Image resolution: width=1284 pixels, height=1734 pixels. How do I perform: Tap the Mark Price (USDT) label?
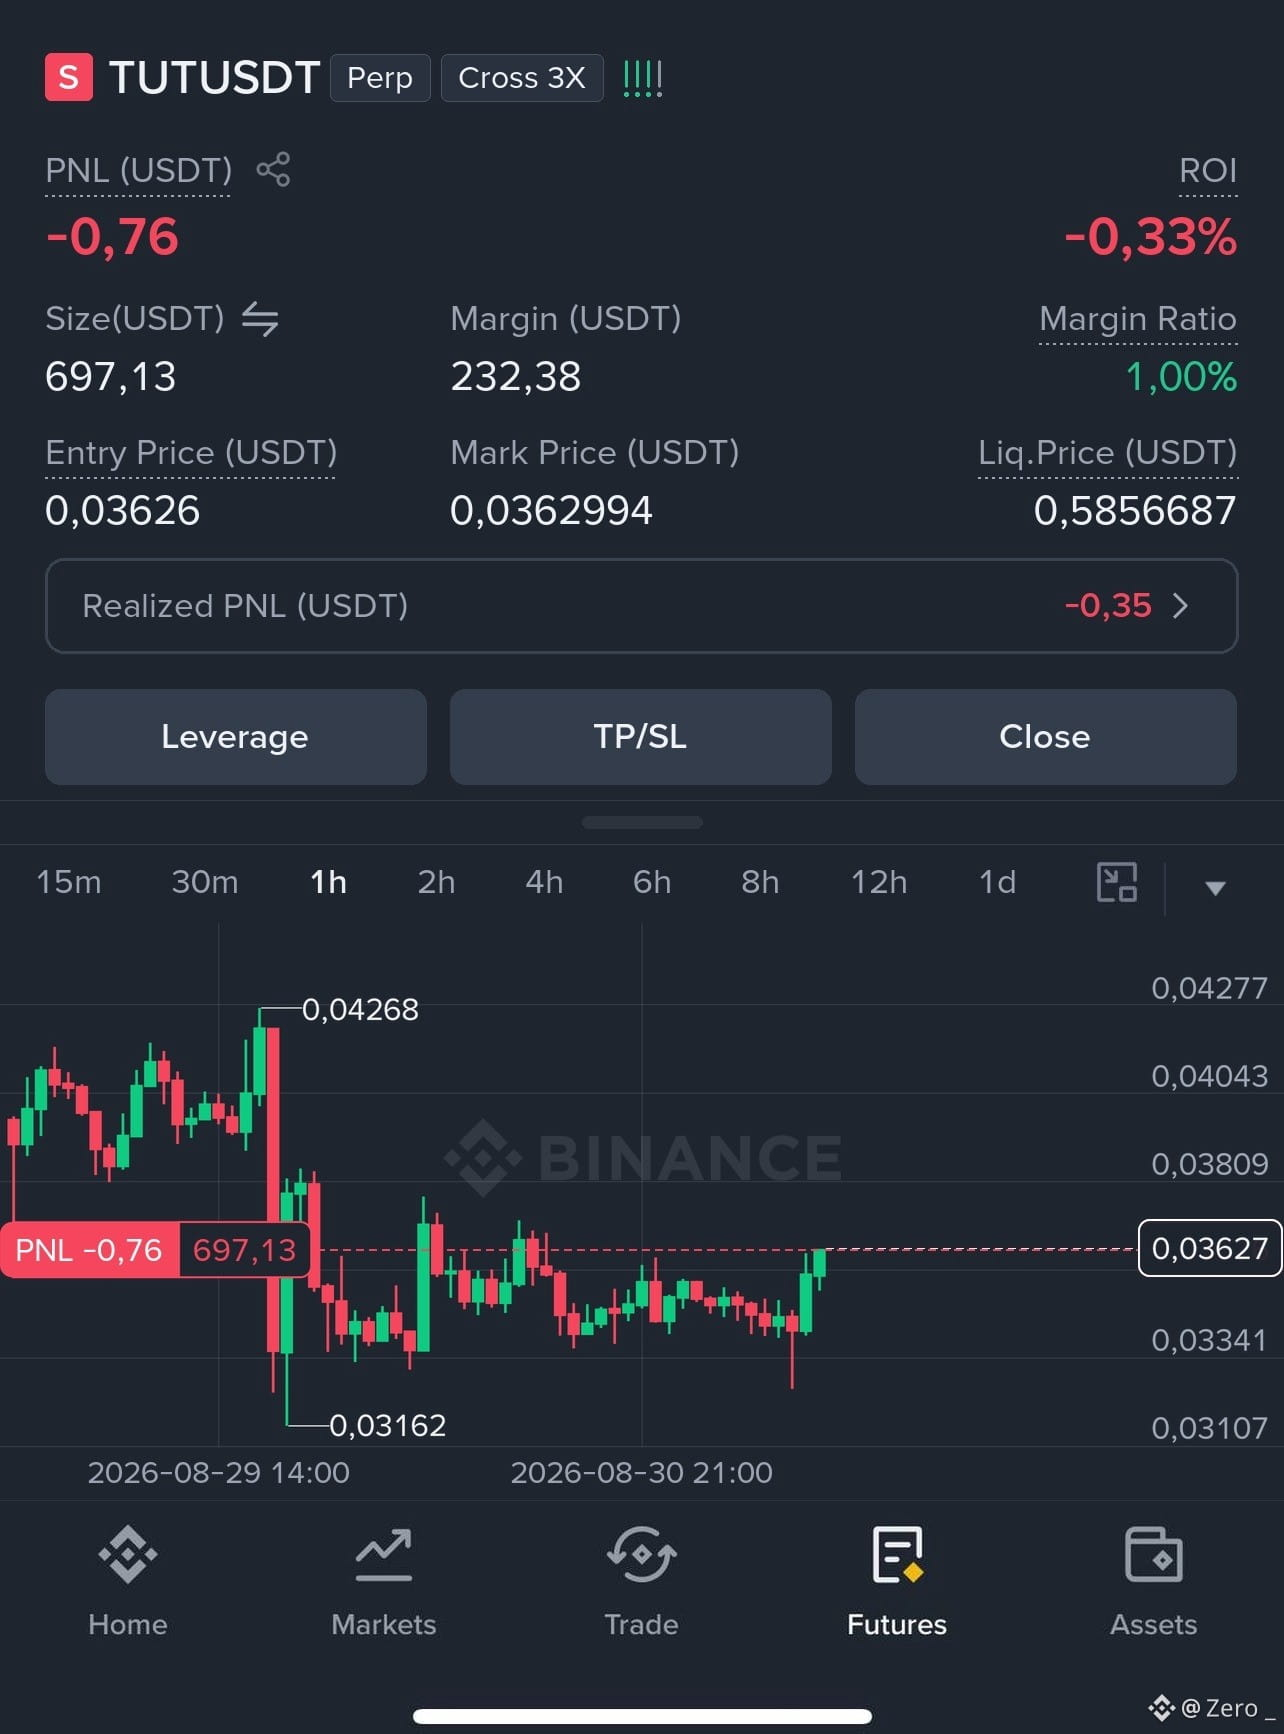[x=595, y=453]
